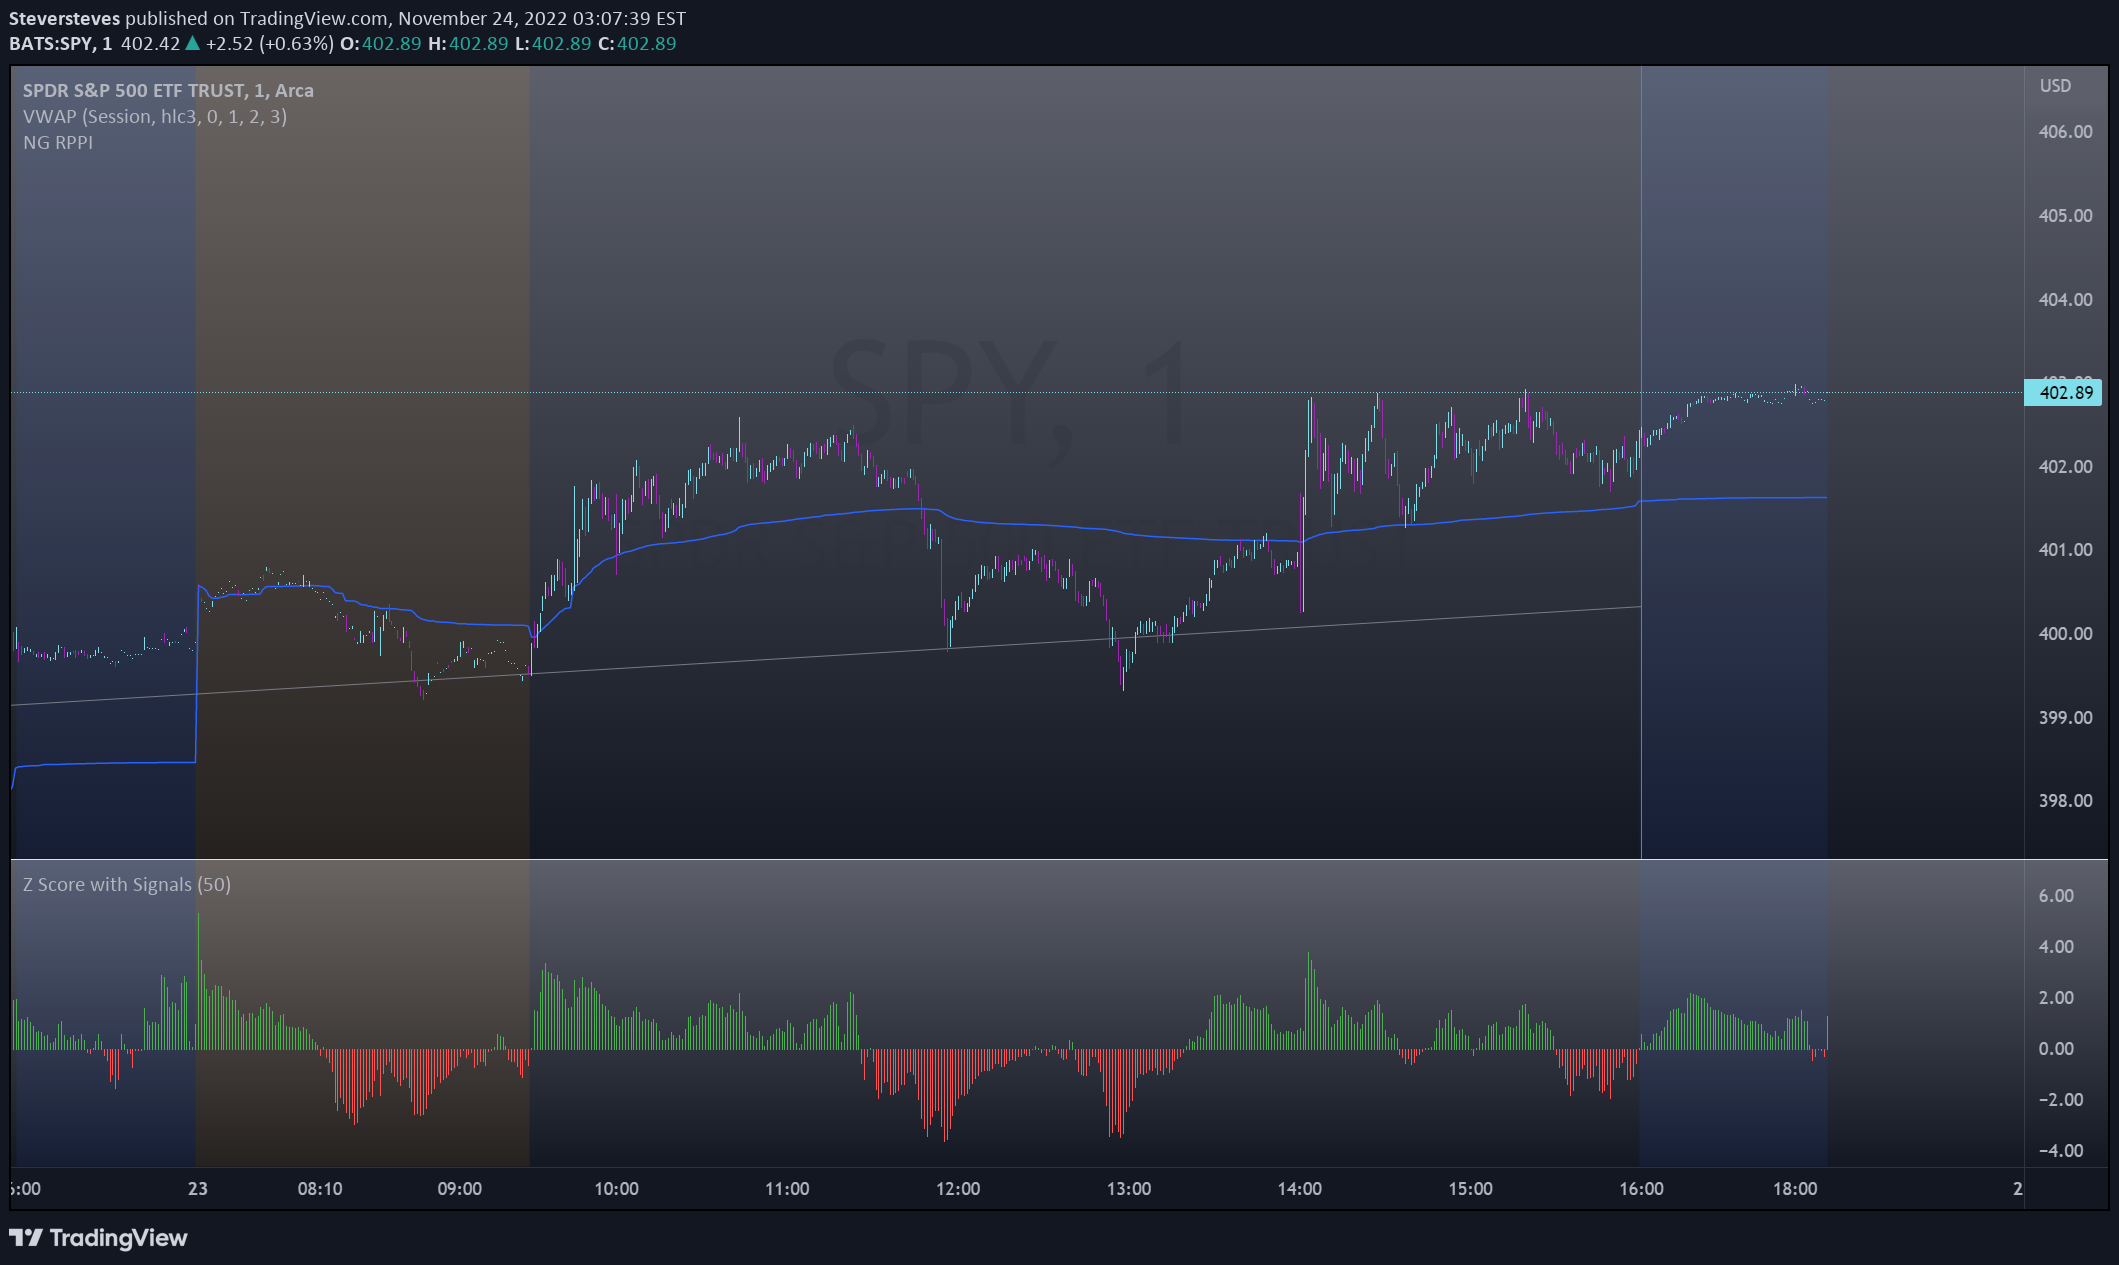Click the VWAP (Session, hlc3) indicator label

(155, 116)
